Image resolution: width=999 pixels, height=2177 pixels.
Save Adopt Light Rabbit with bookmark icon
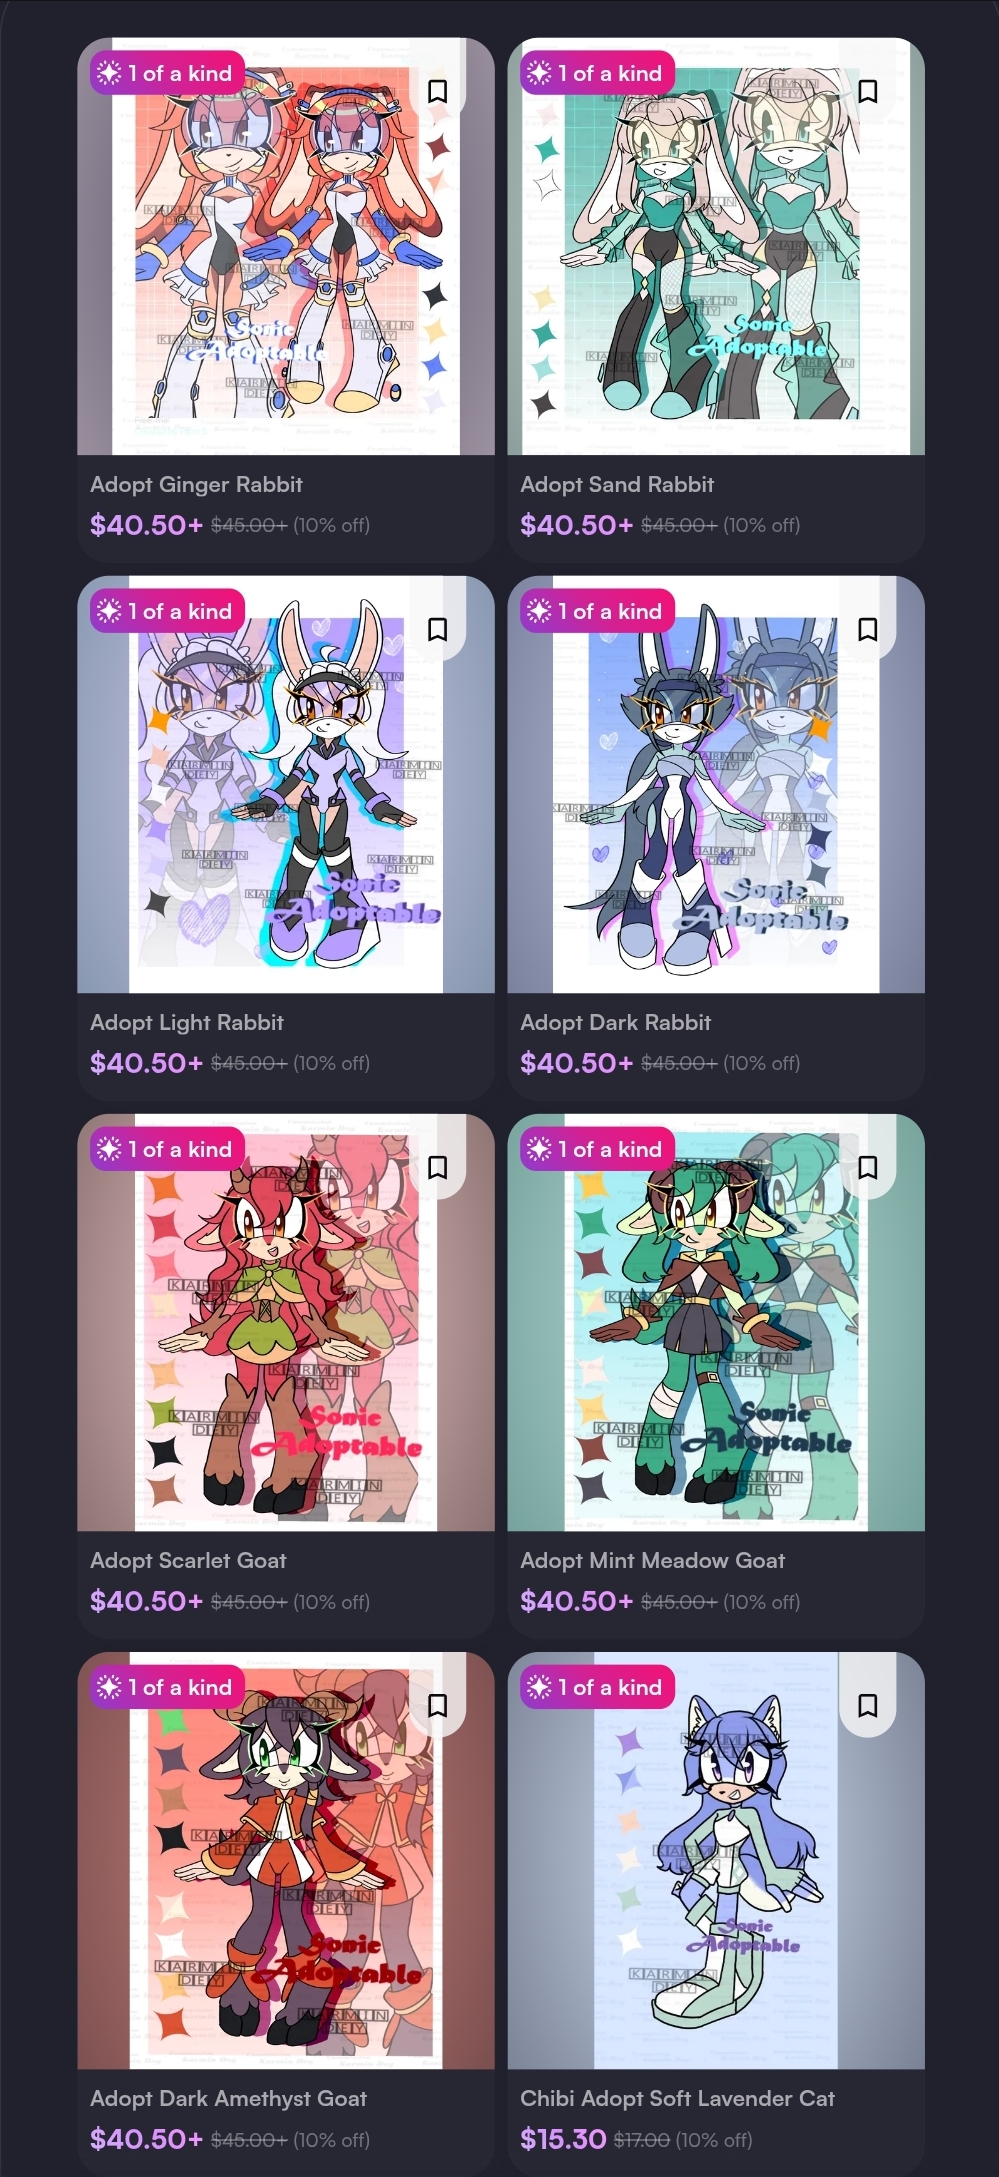pos(437,629)
